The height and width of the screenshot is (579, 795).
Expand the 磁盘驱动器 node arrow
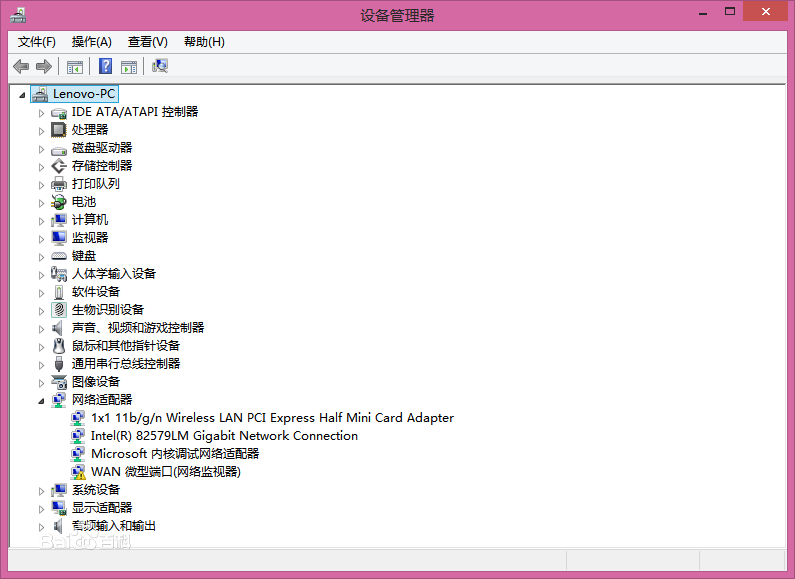41,149
